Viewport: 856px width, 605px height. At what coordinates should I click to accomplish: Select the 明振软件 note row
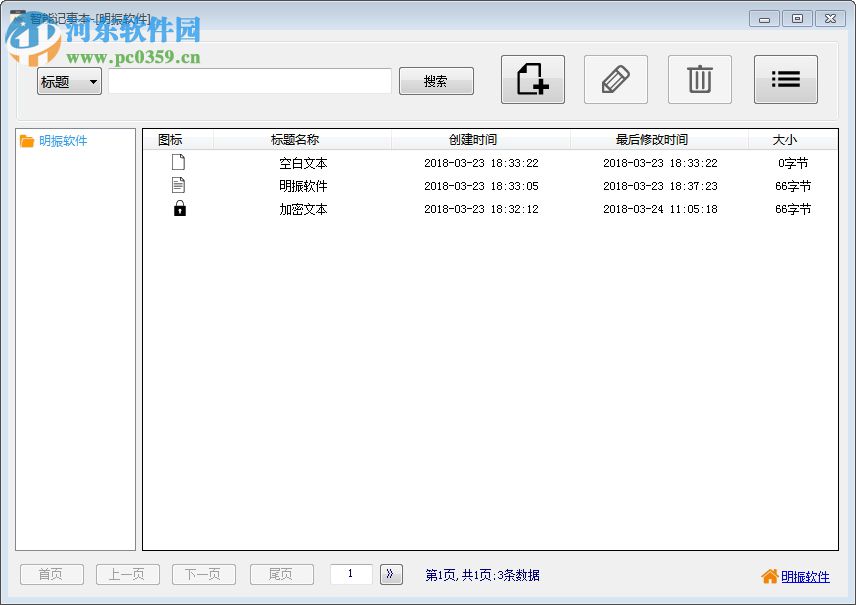[303, 185]
